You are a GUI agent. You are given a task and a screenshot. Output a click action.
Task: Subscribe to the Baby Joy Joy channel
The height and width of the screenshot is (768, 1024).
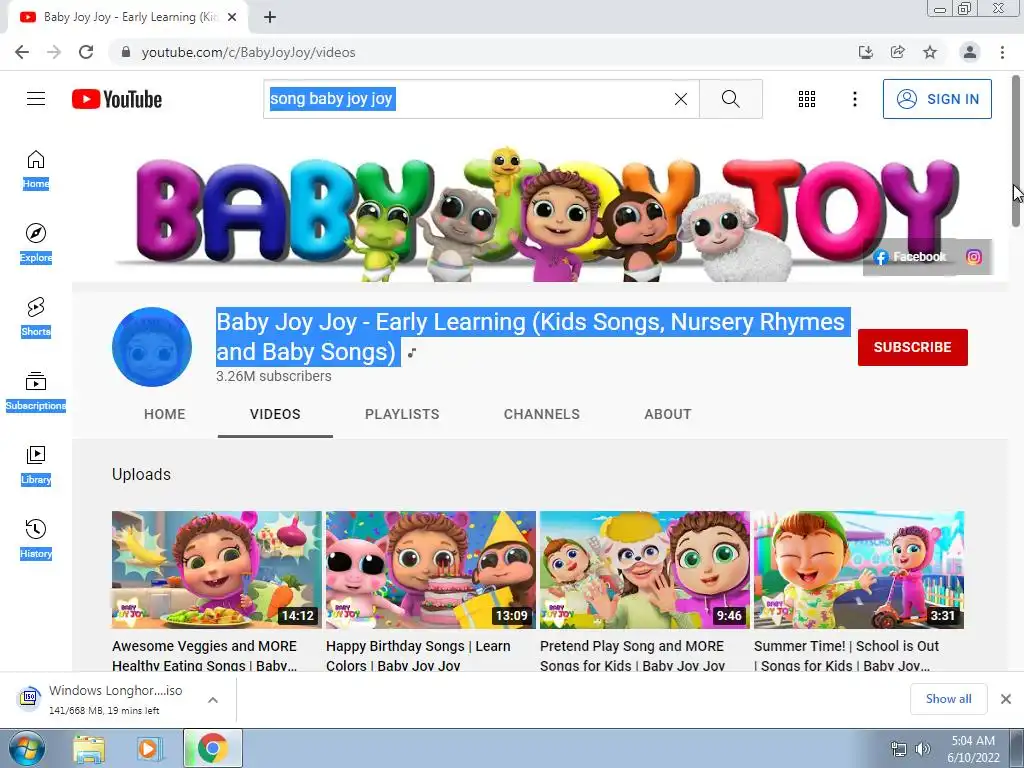(x=912, y=347)
